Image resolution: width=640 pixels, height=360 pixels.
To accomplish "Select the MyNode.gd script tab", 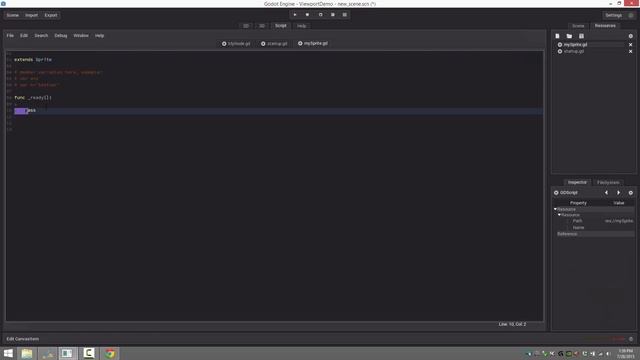I will tap(236, 44).
